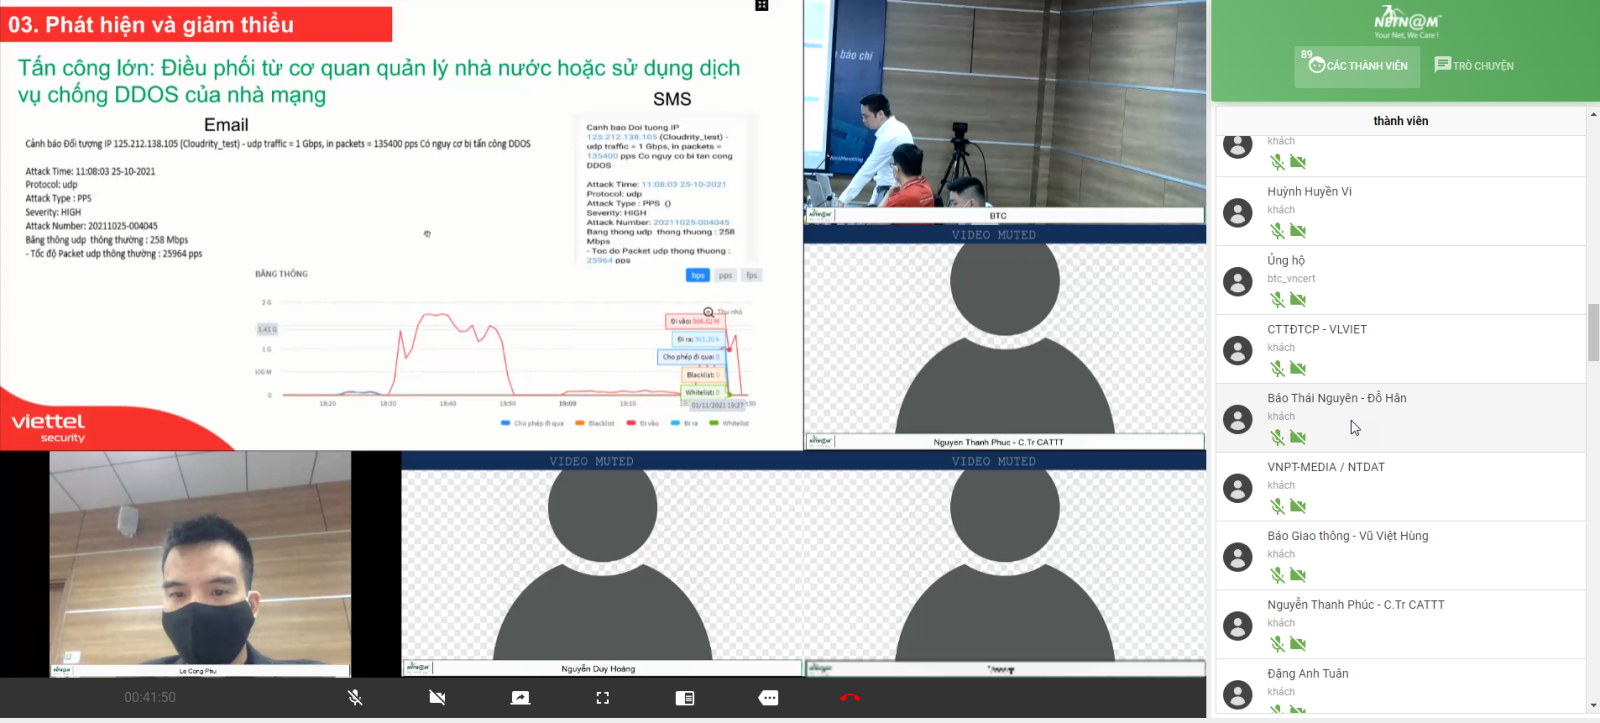The height and width of the screenshot is (723, 1600).
Task: Toggle the side panel layout icon
Action: click(x=685, y=698)
